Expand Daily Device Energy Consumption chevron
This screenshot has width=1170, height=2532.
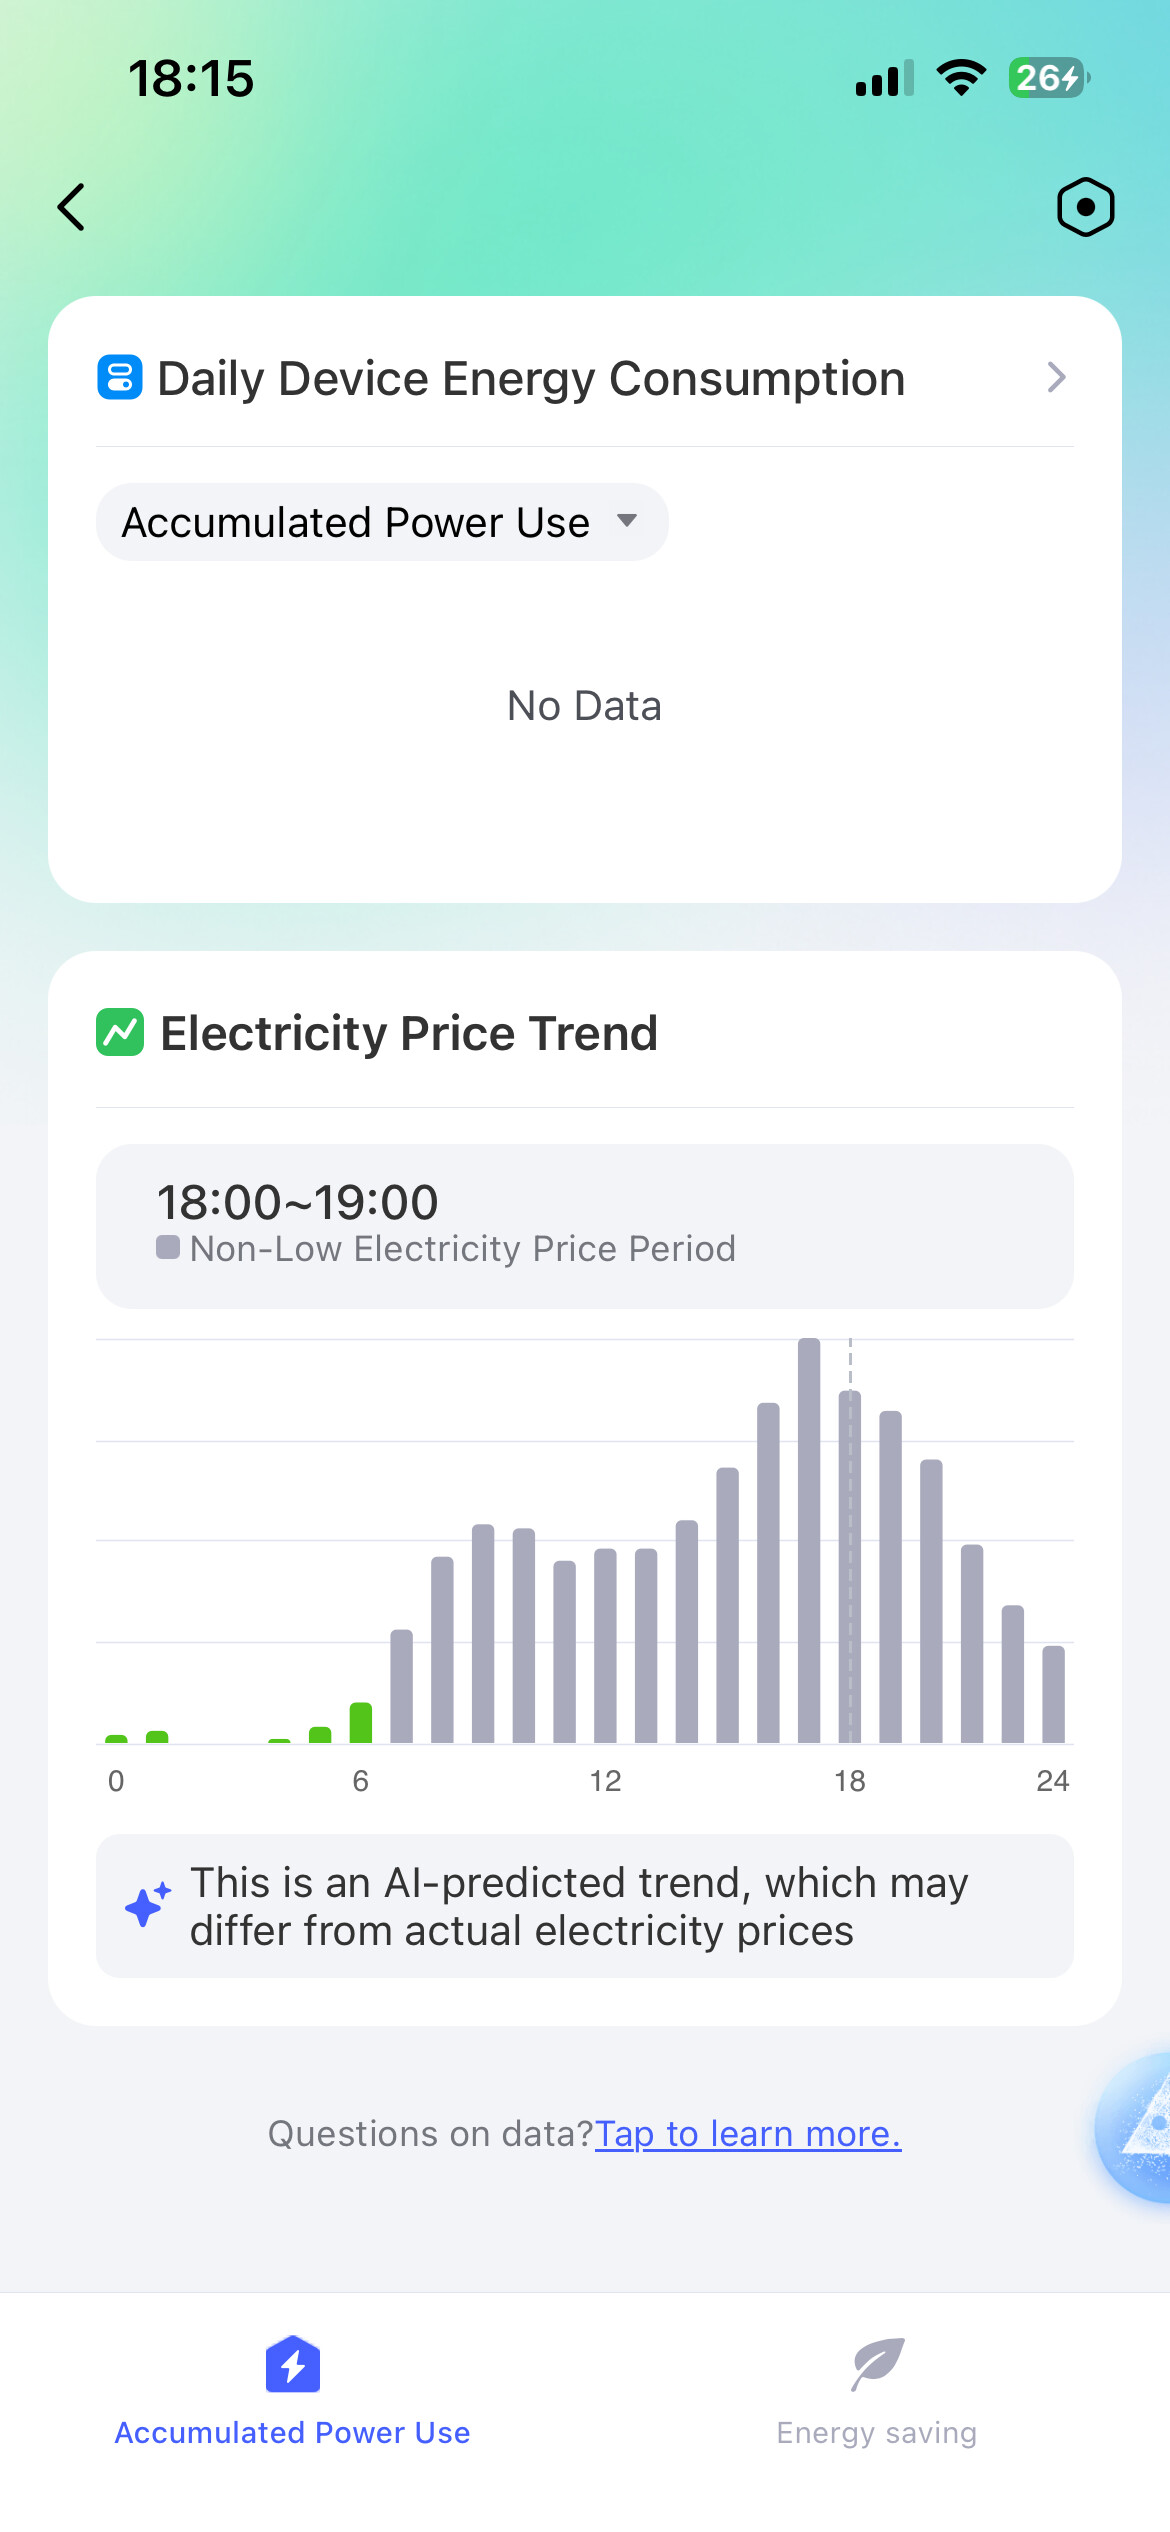(1056, 378)
